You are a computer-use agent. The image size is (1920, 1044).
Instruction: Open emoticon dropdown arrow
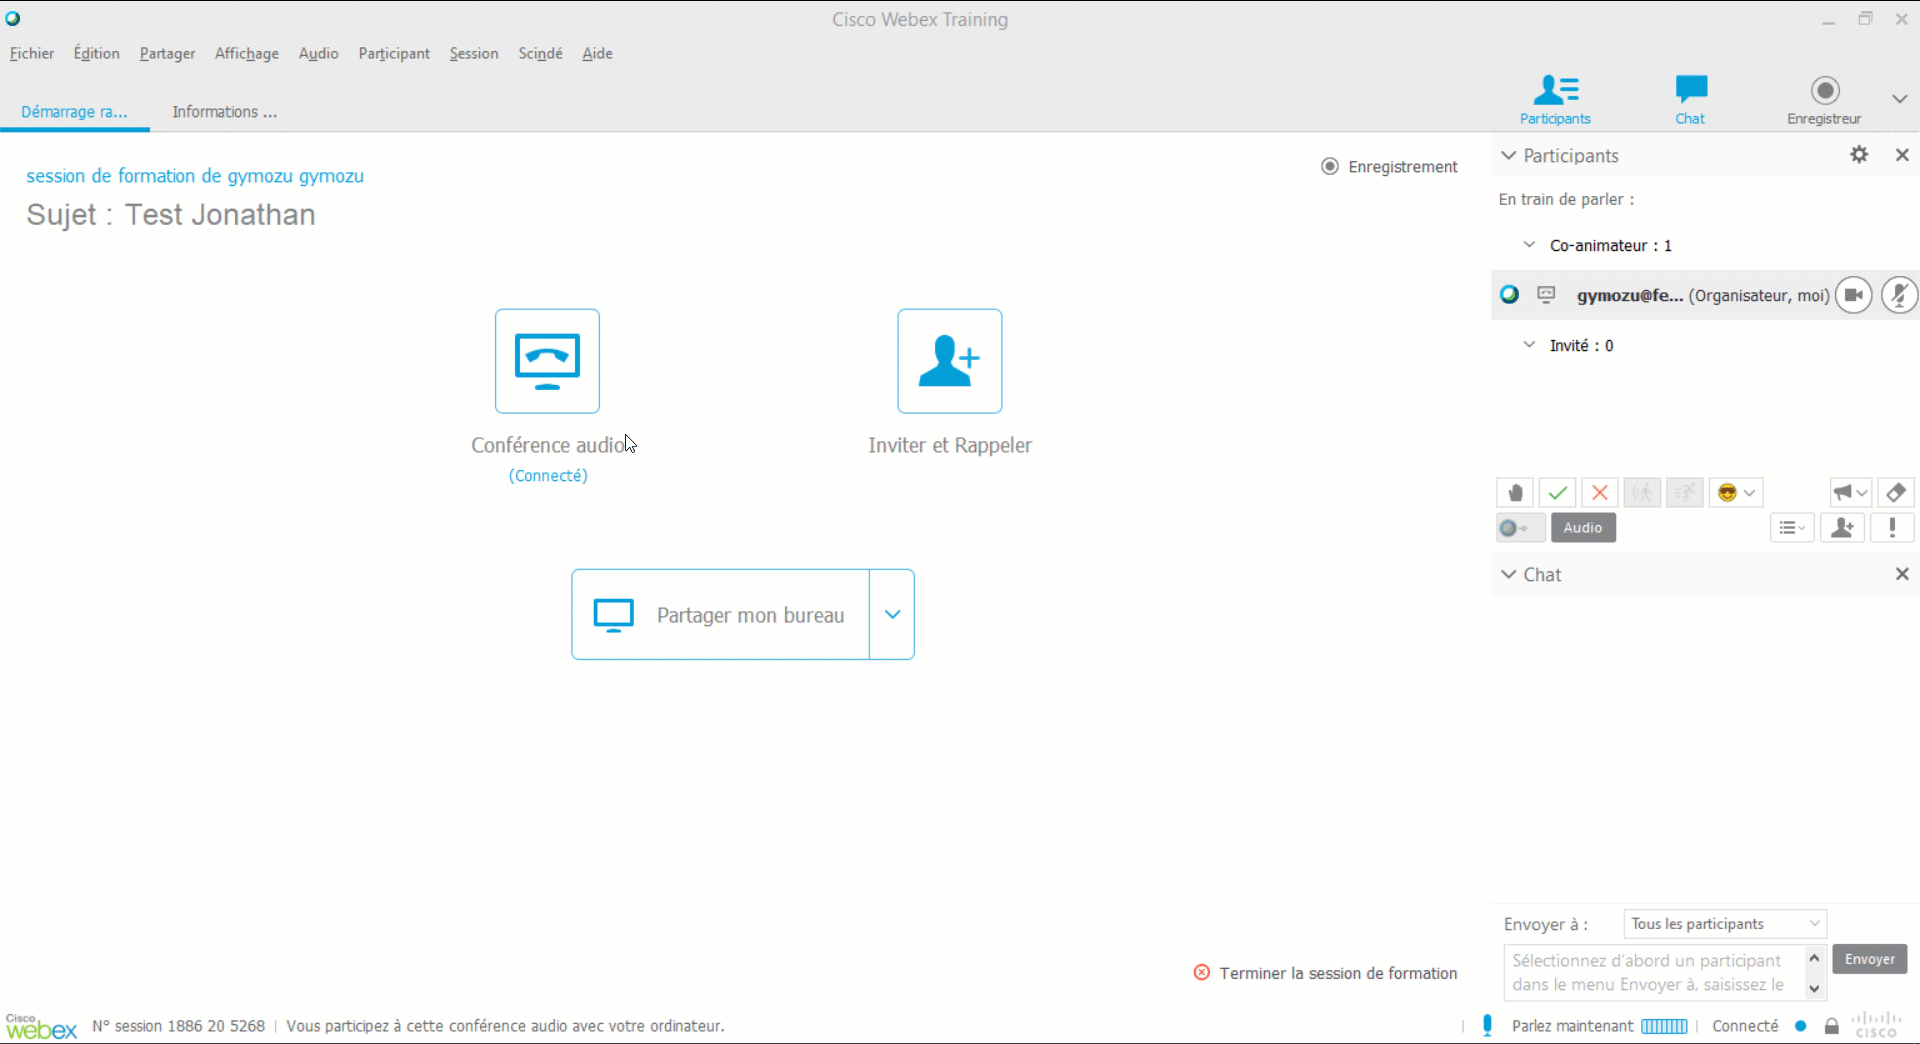(1750, 493)
